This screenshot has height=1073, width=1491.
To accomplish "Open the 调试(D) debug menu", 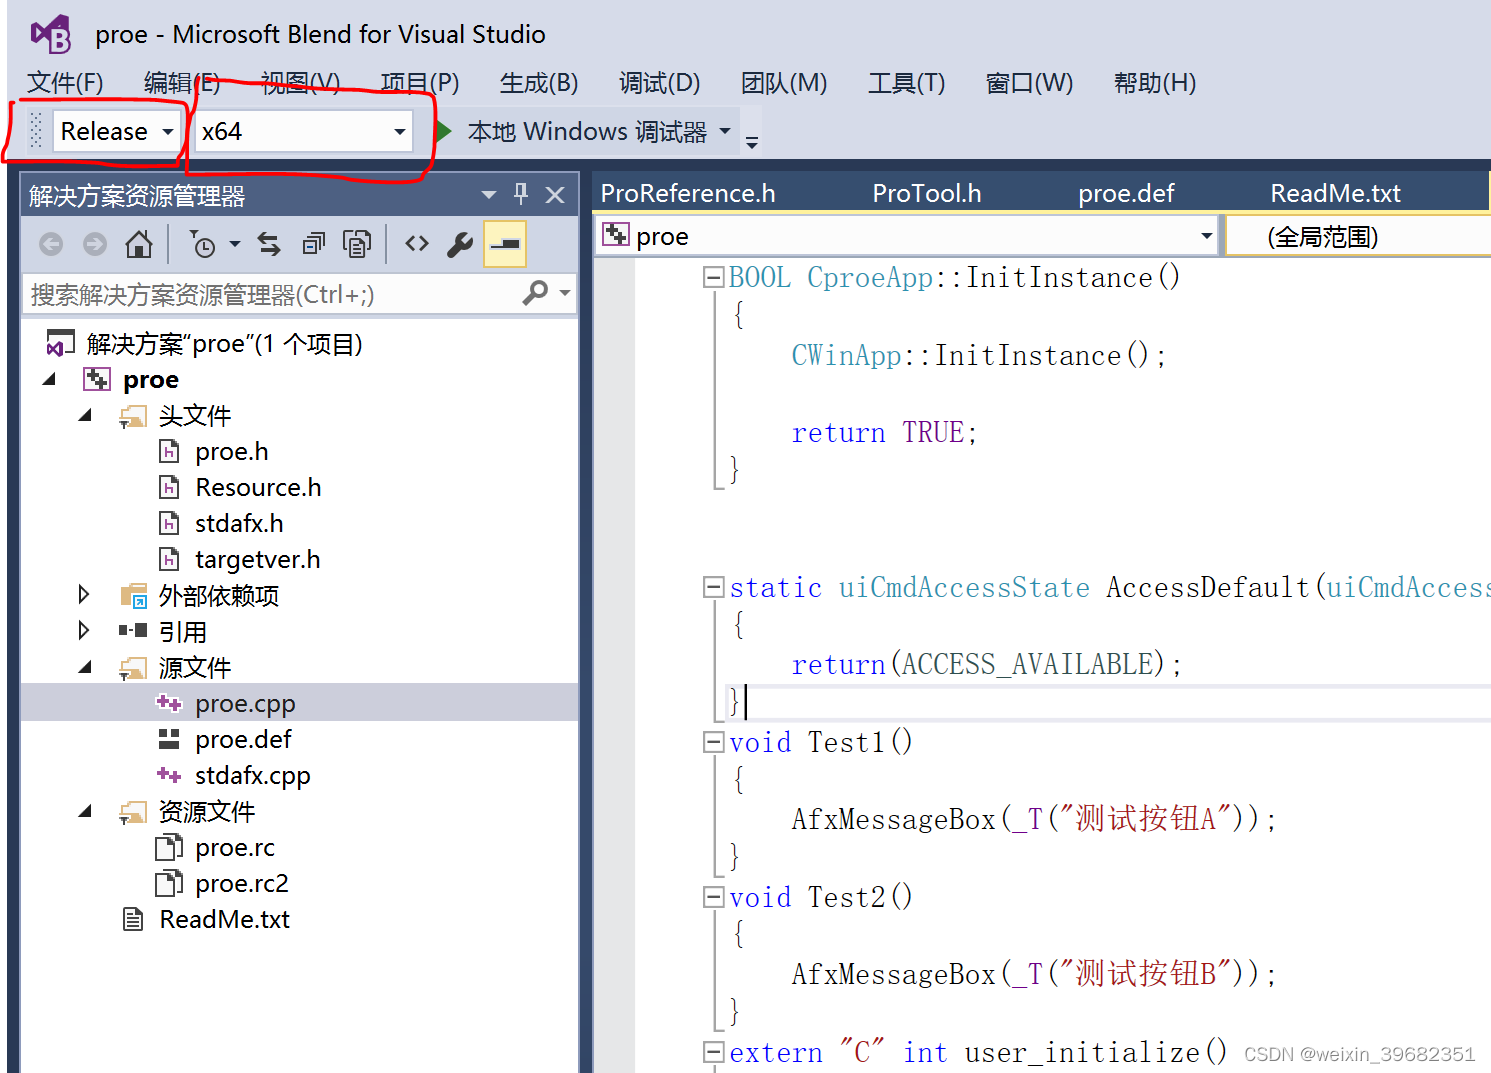I will [659, 83].
